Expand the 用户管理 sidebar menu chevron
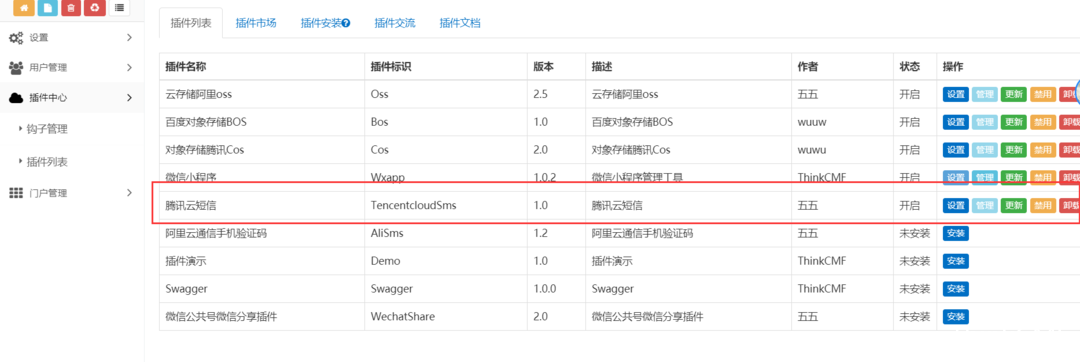The image size is (1080, 362). coord(129,68)
